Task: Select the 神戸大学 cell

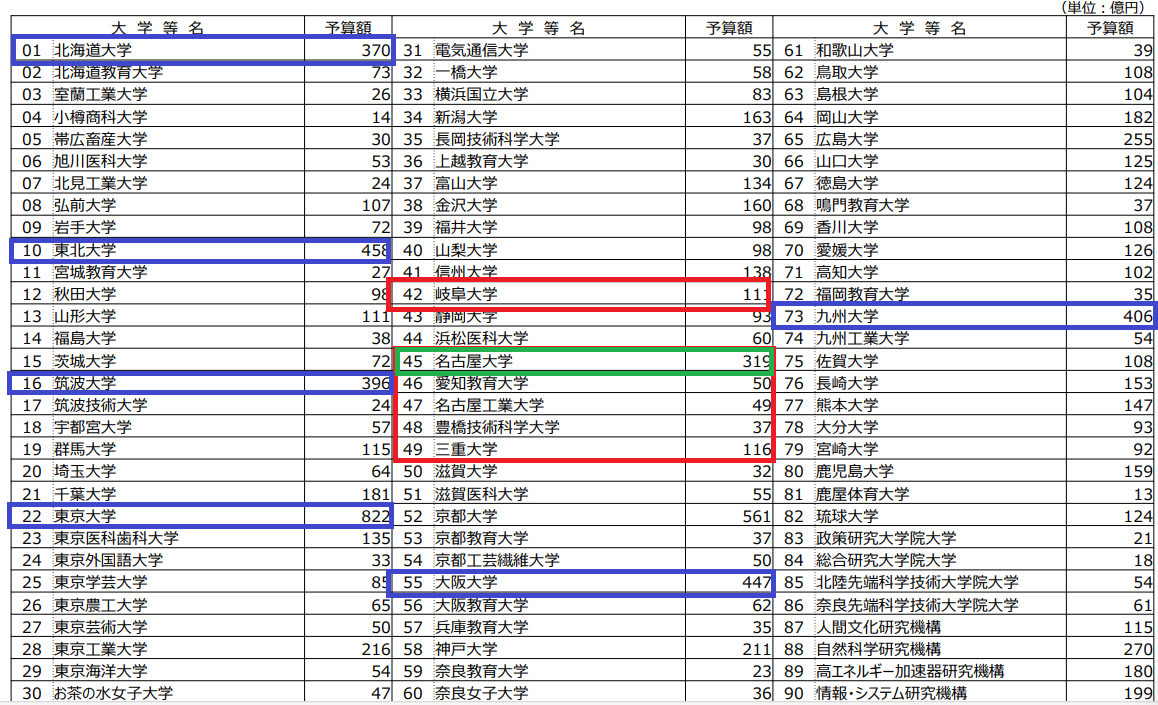Action: pyautogui.click(x=466, y=649)
